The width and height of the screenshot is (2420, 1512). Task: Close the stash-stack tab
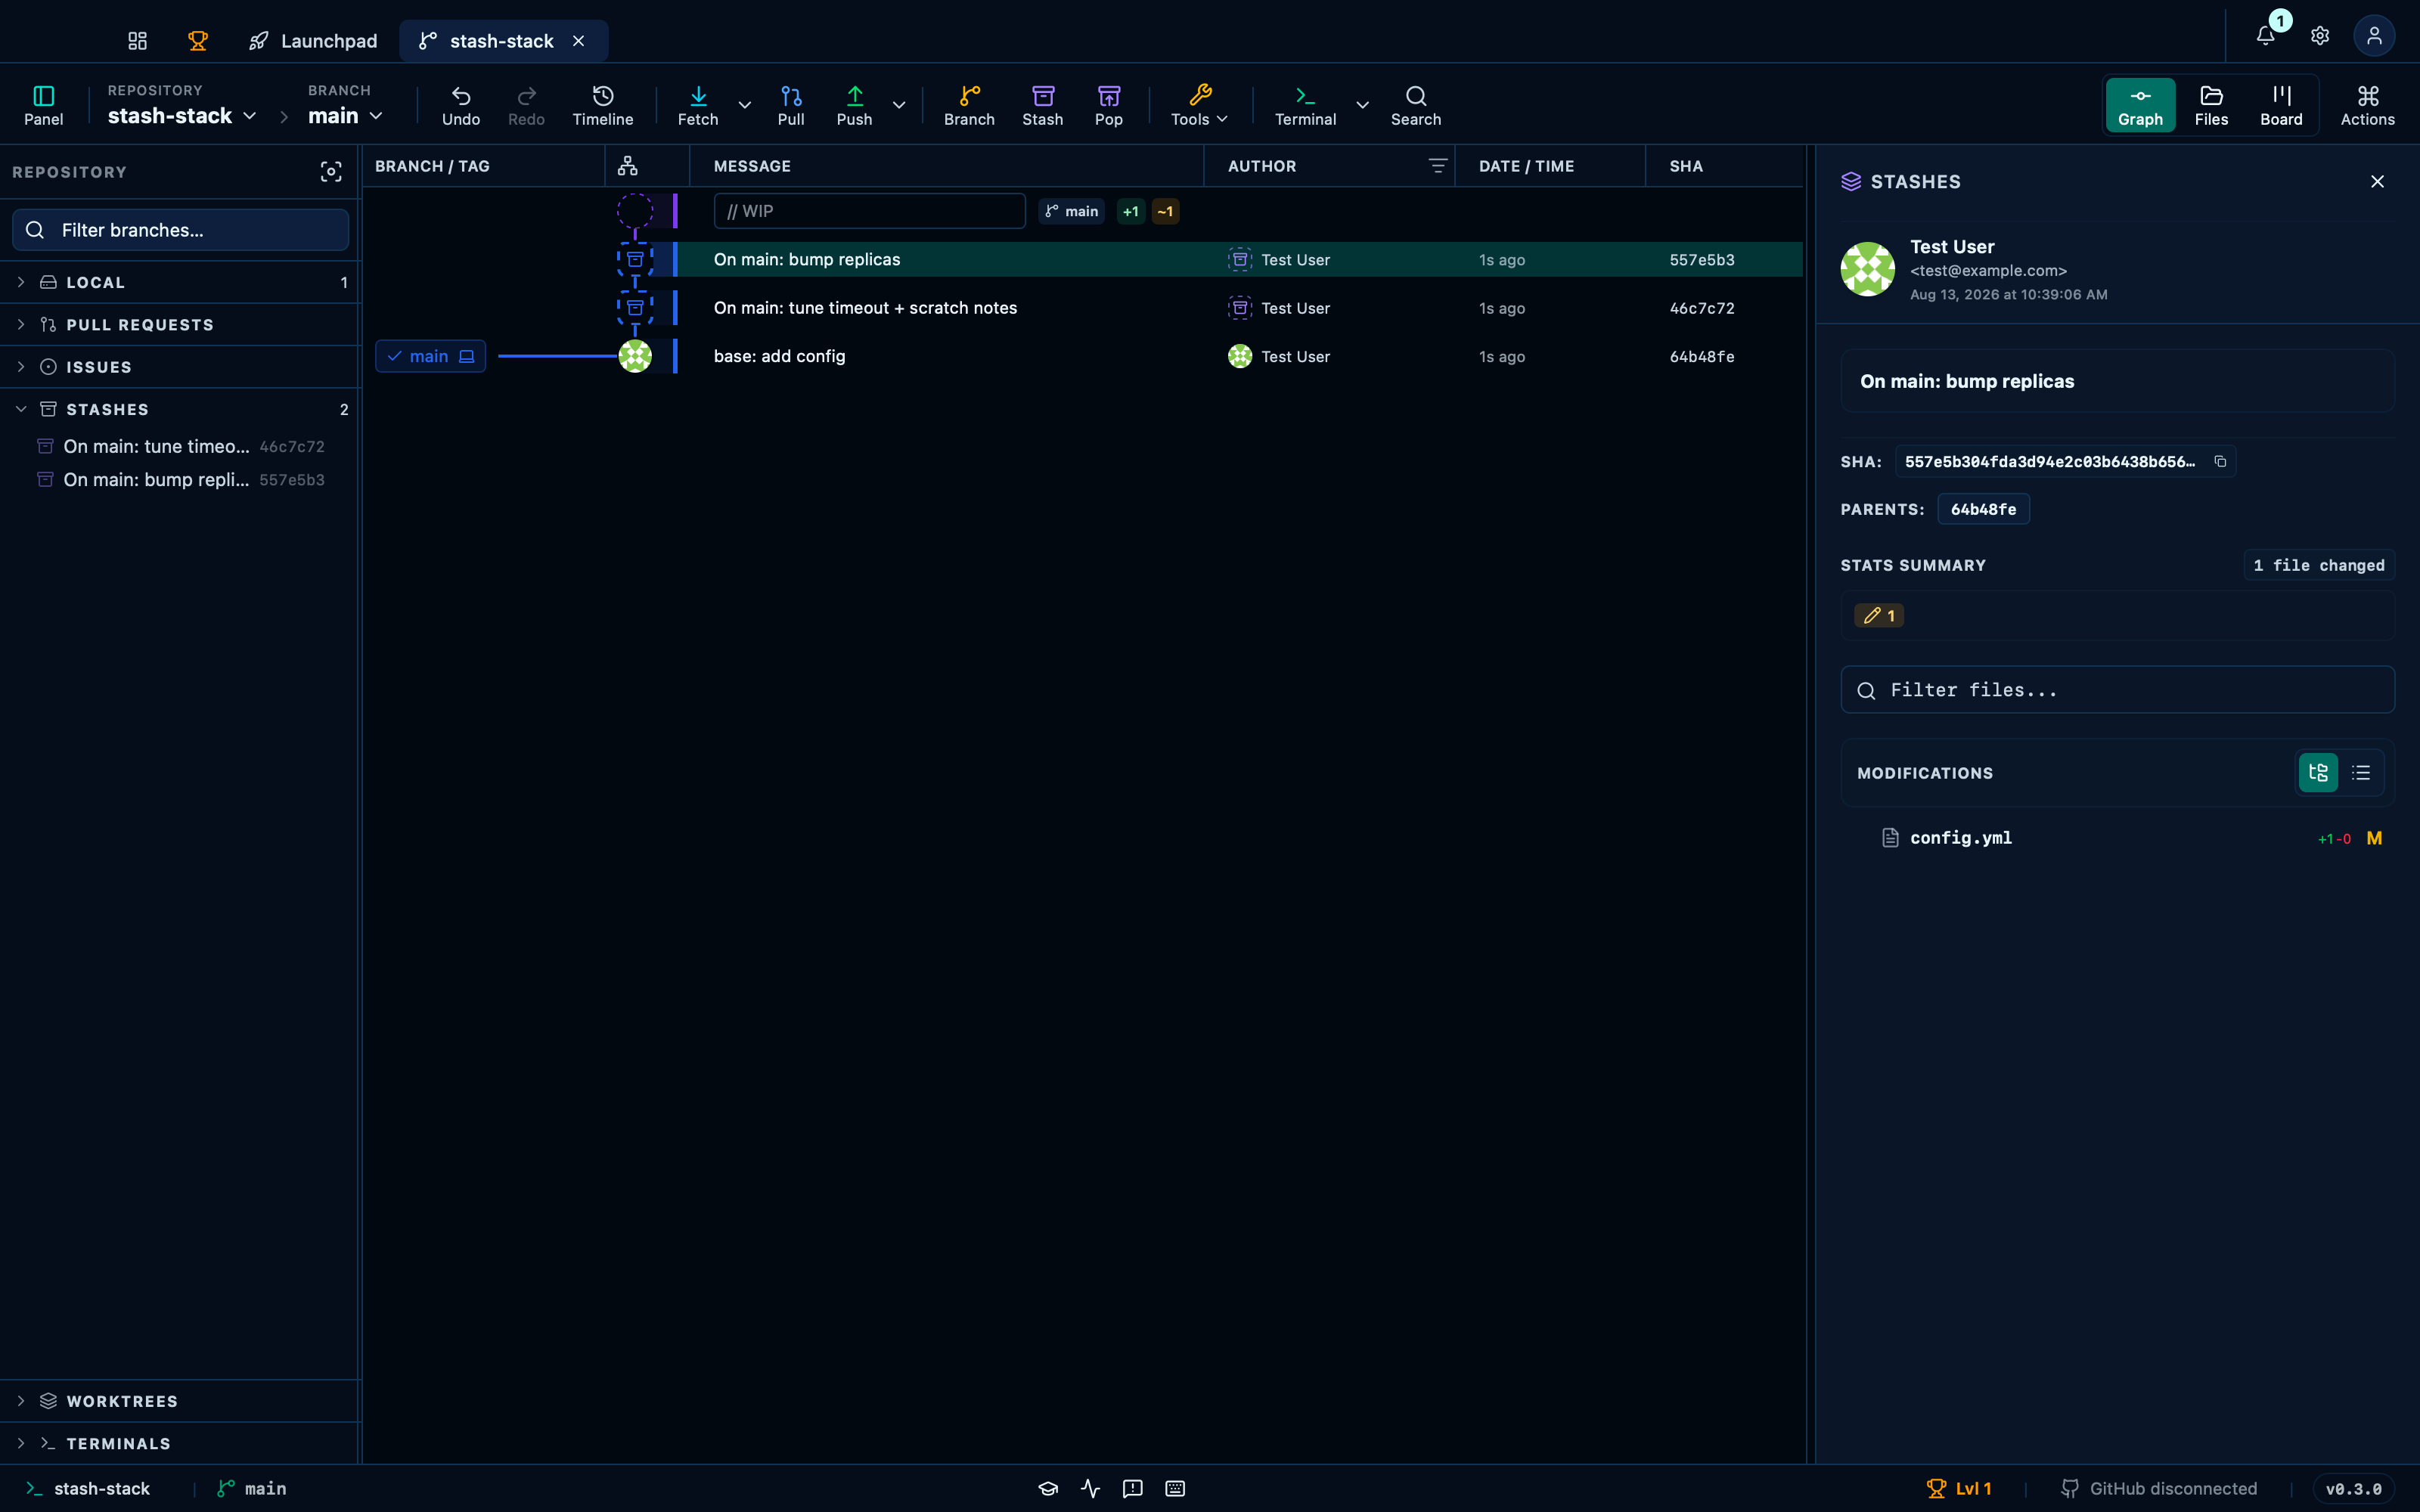pos(578,41)
